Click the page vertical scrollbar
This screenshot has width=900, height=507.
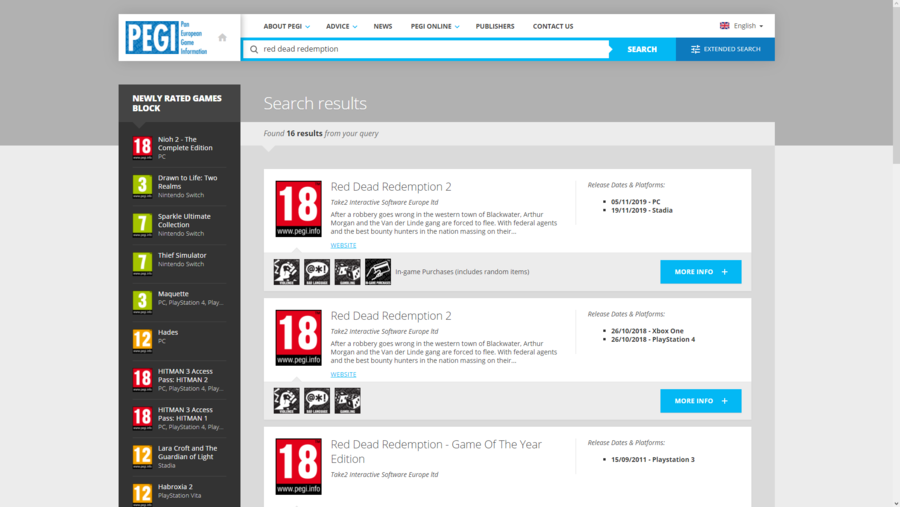coord(896,86)
